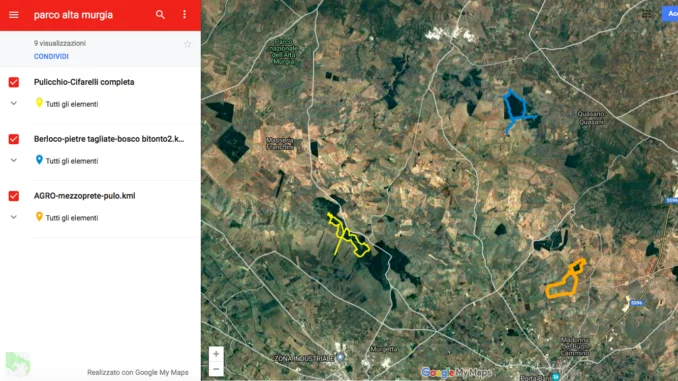The width and height of the screenshot is (678, 381).
Task: Expand AGRO-mezzoprete-pulo layer elements chevron
Action: tap(14, 217)
